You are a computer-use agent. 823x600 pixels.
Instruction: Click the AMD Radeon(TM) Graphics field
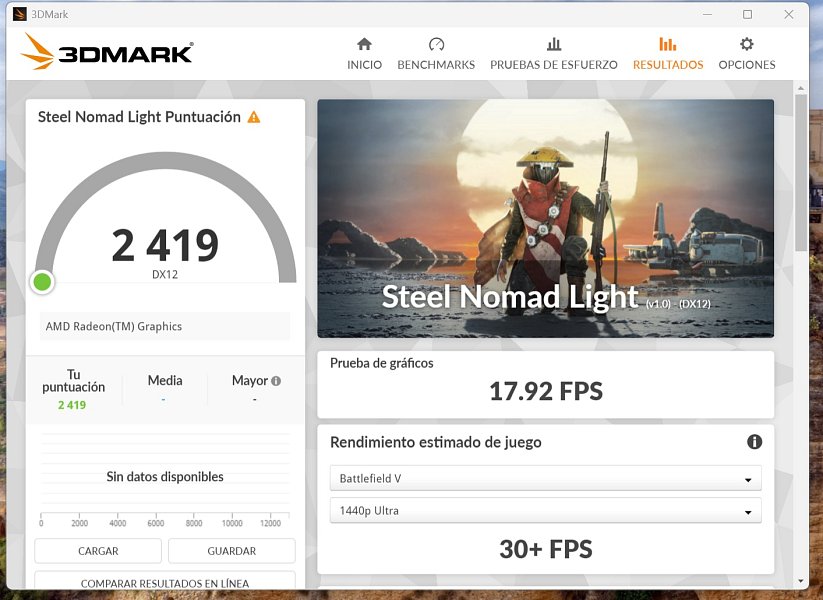point(165,326)
